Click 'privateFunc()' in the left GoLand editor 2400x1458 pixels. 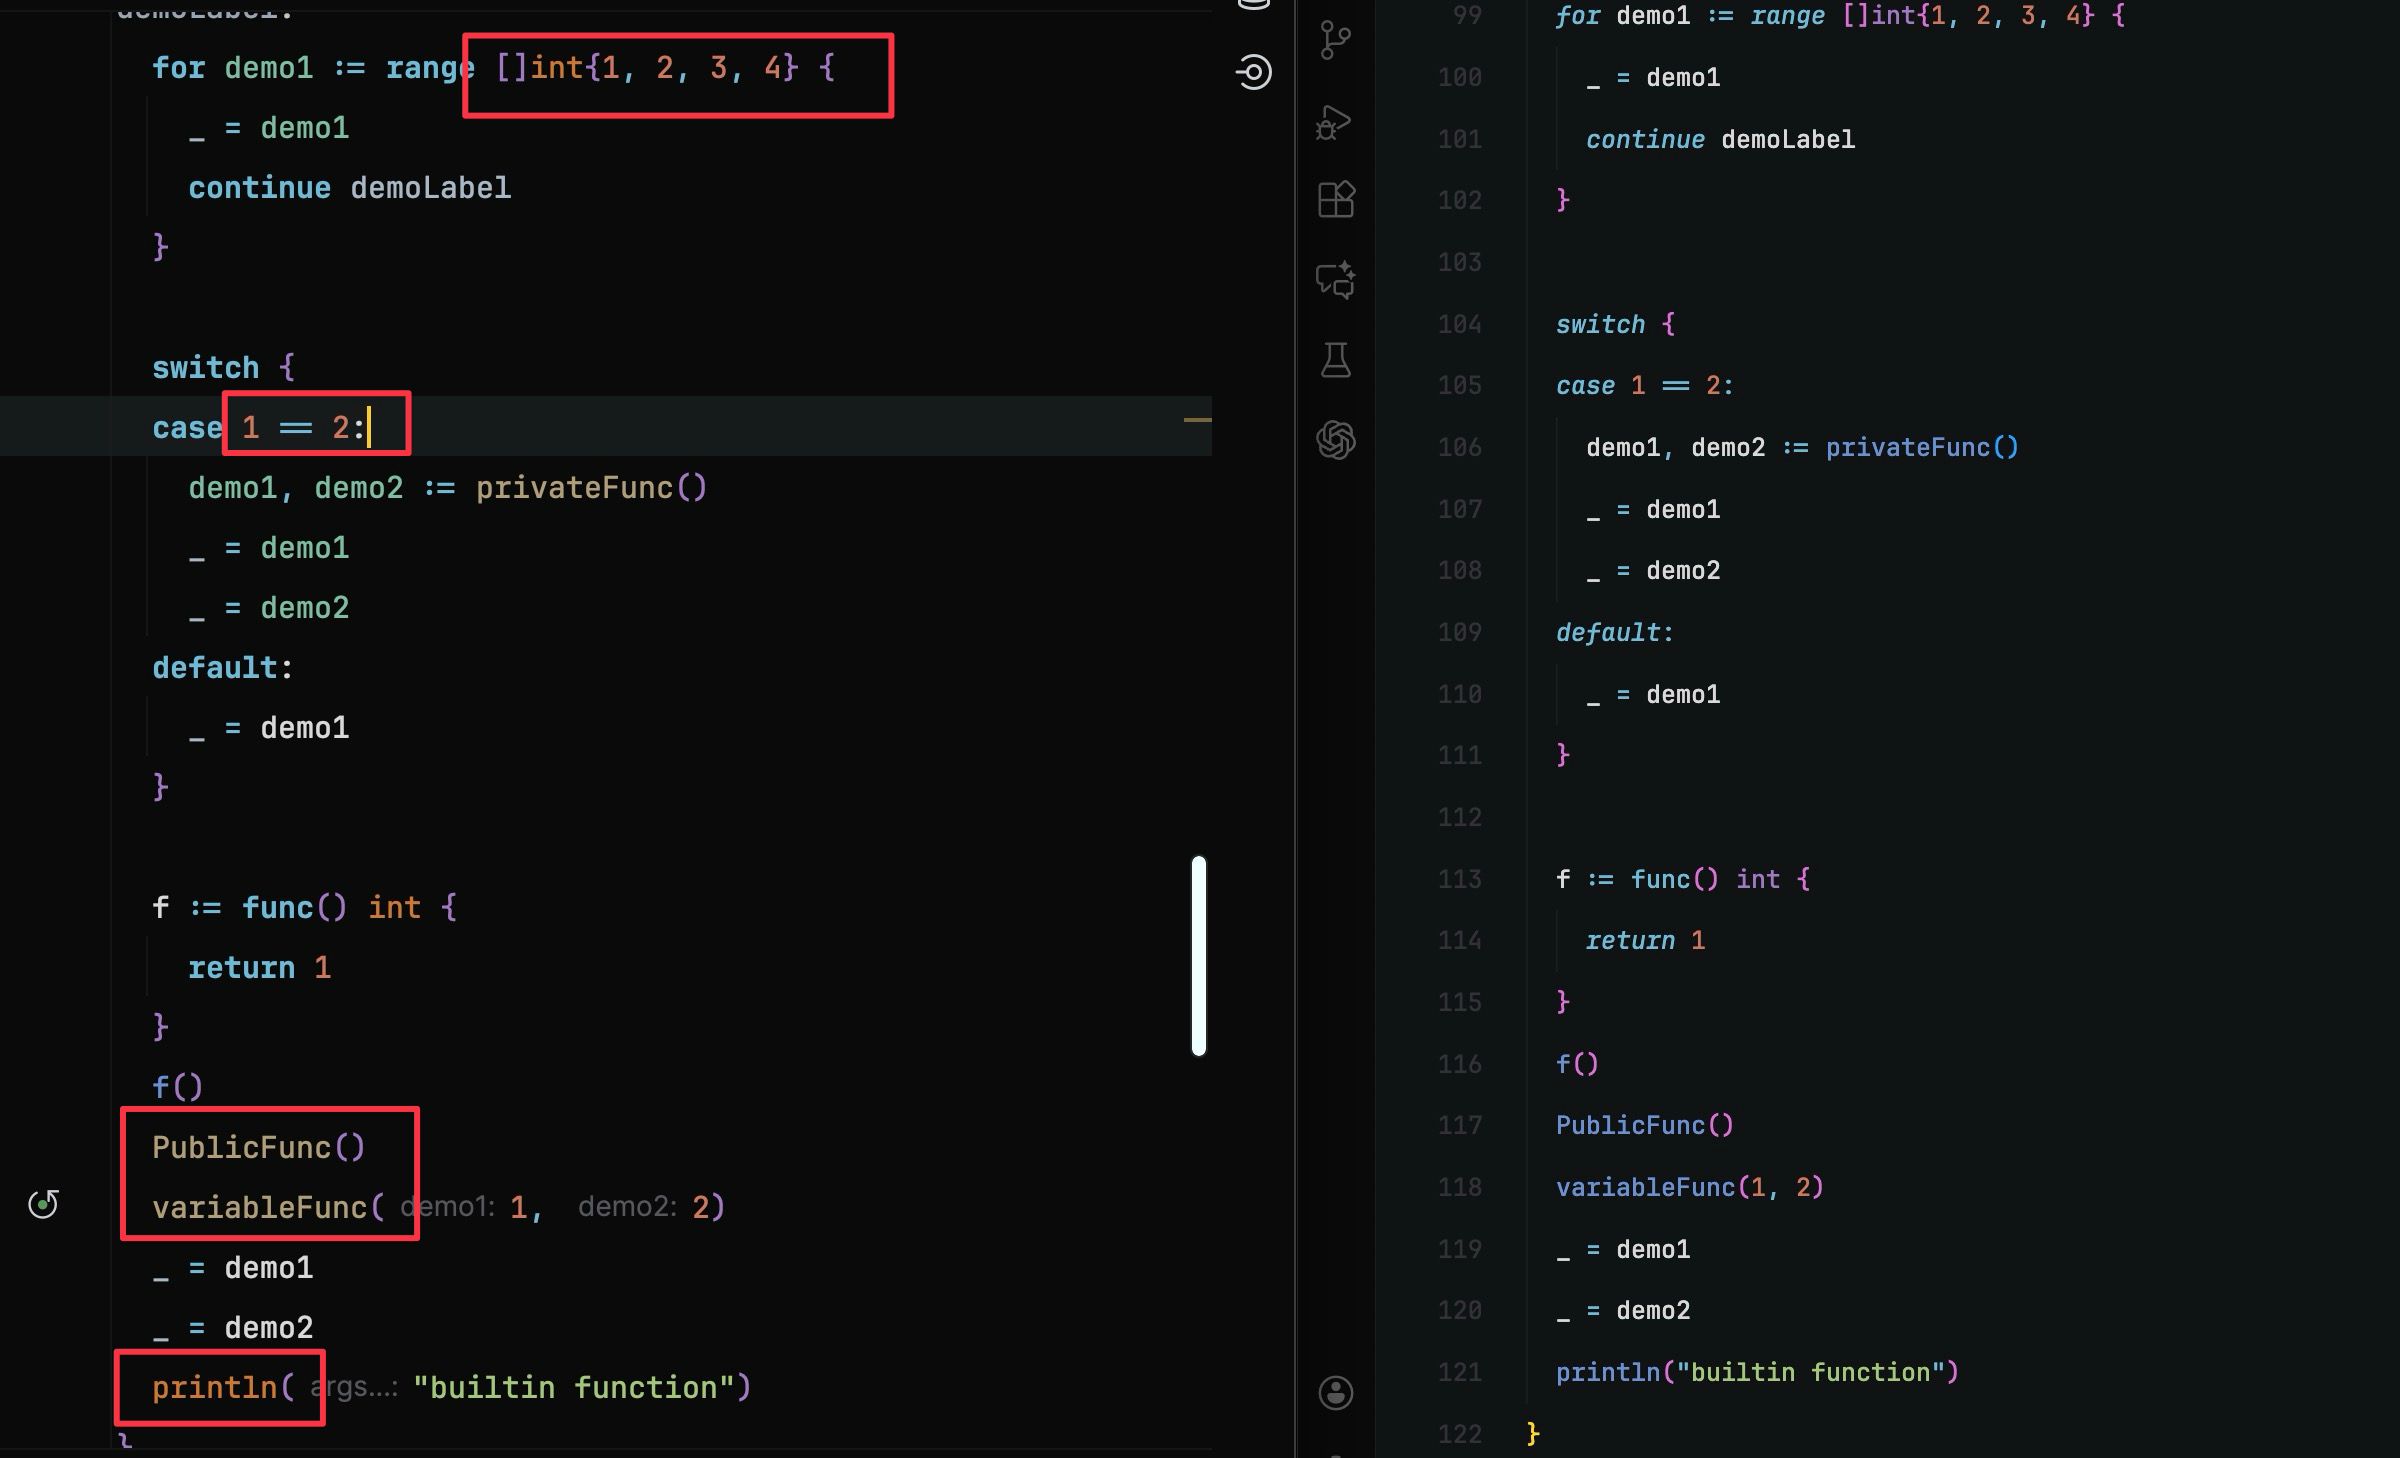[x=591, y=488]
